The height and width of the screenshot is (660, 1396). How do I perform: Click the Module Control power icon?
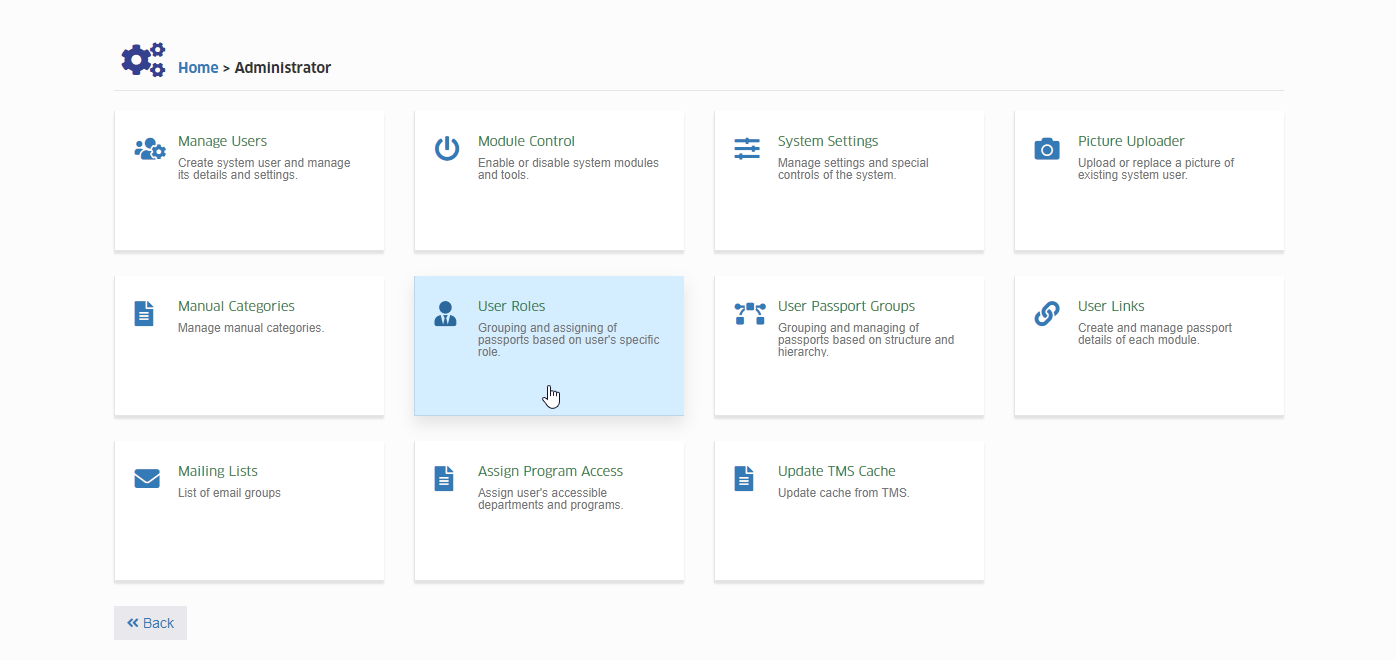[447, 149]
